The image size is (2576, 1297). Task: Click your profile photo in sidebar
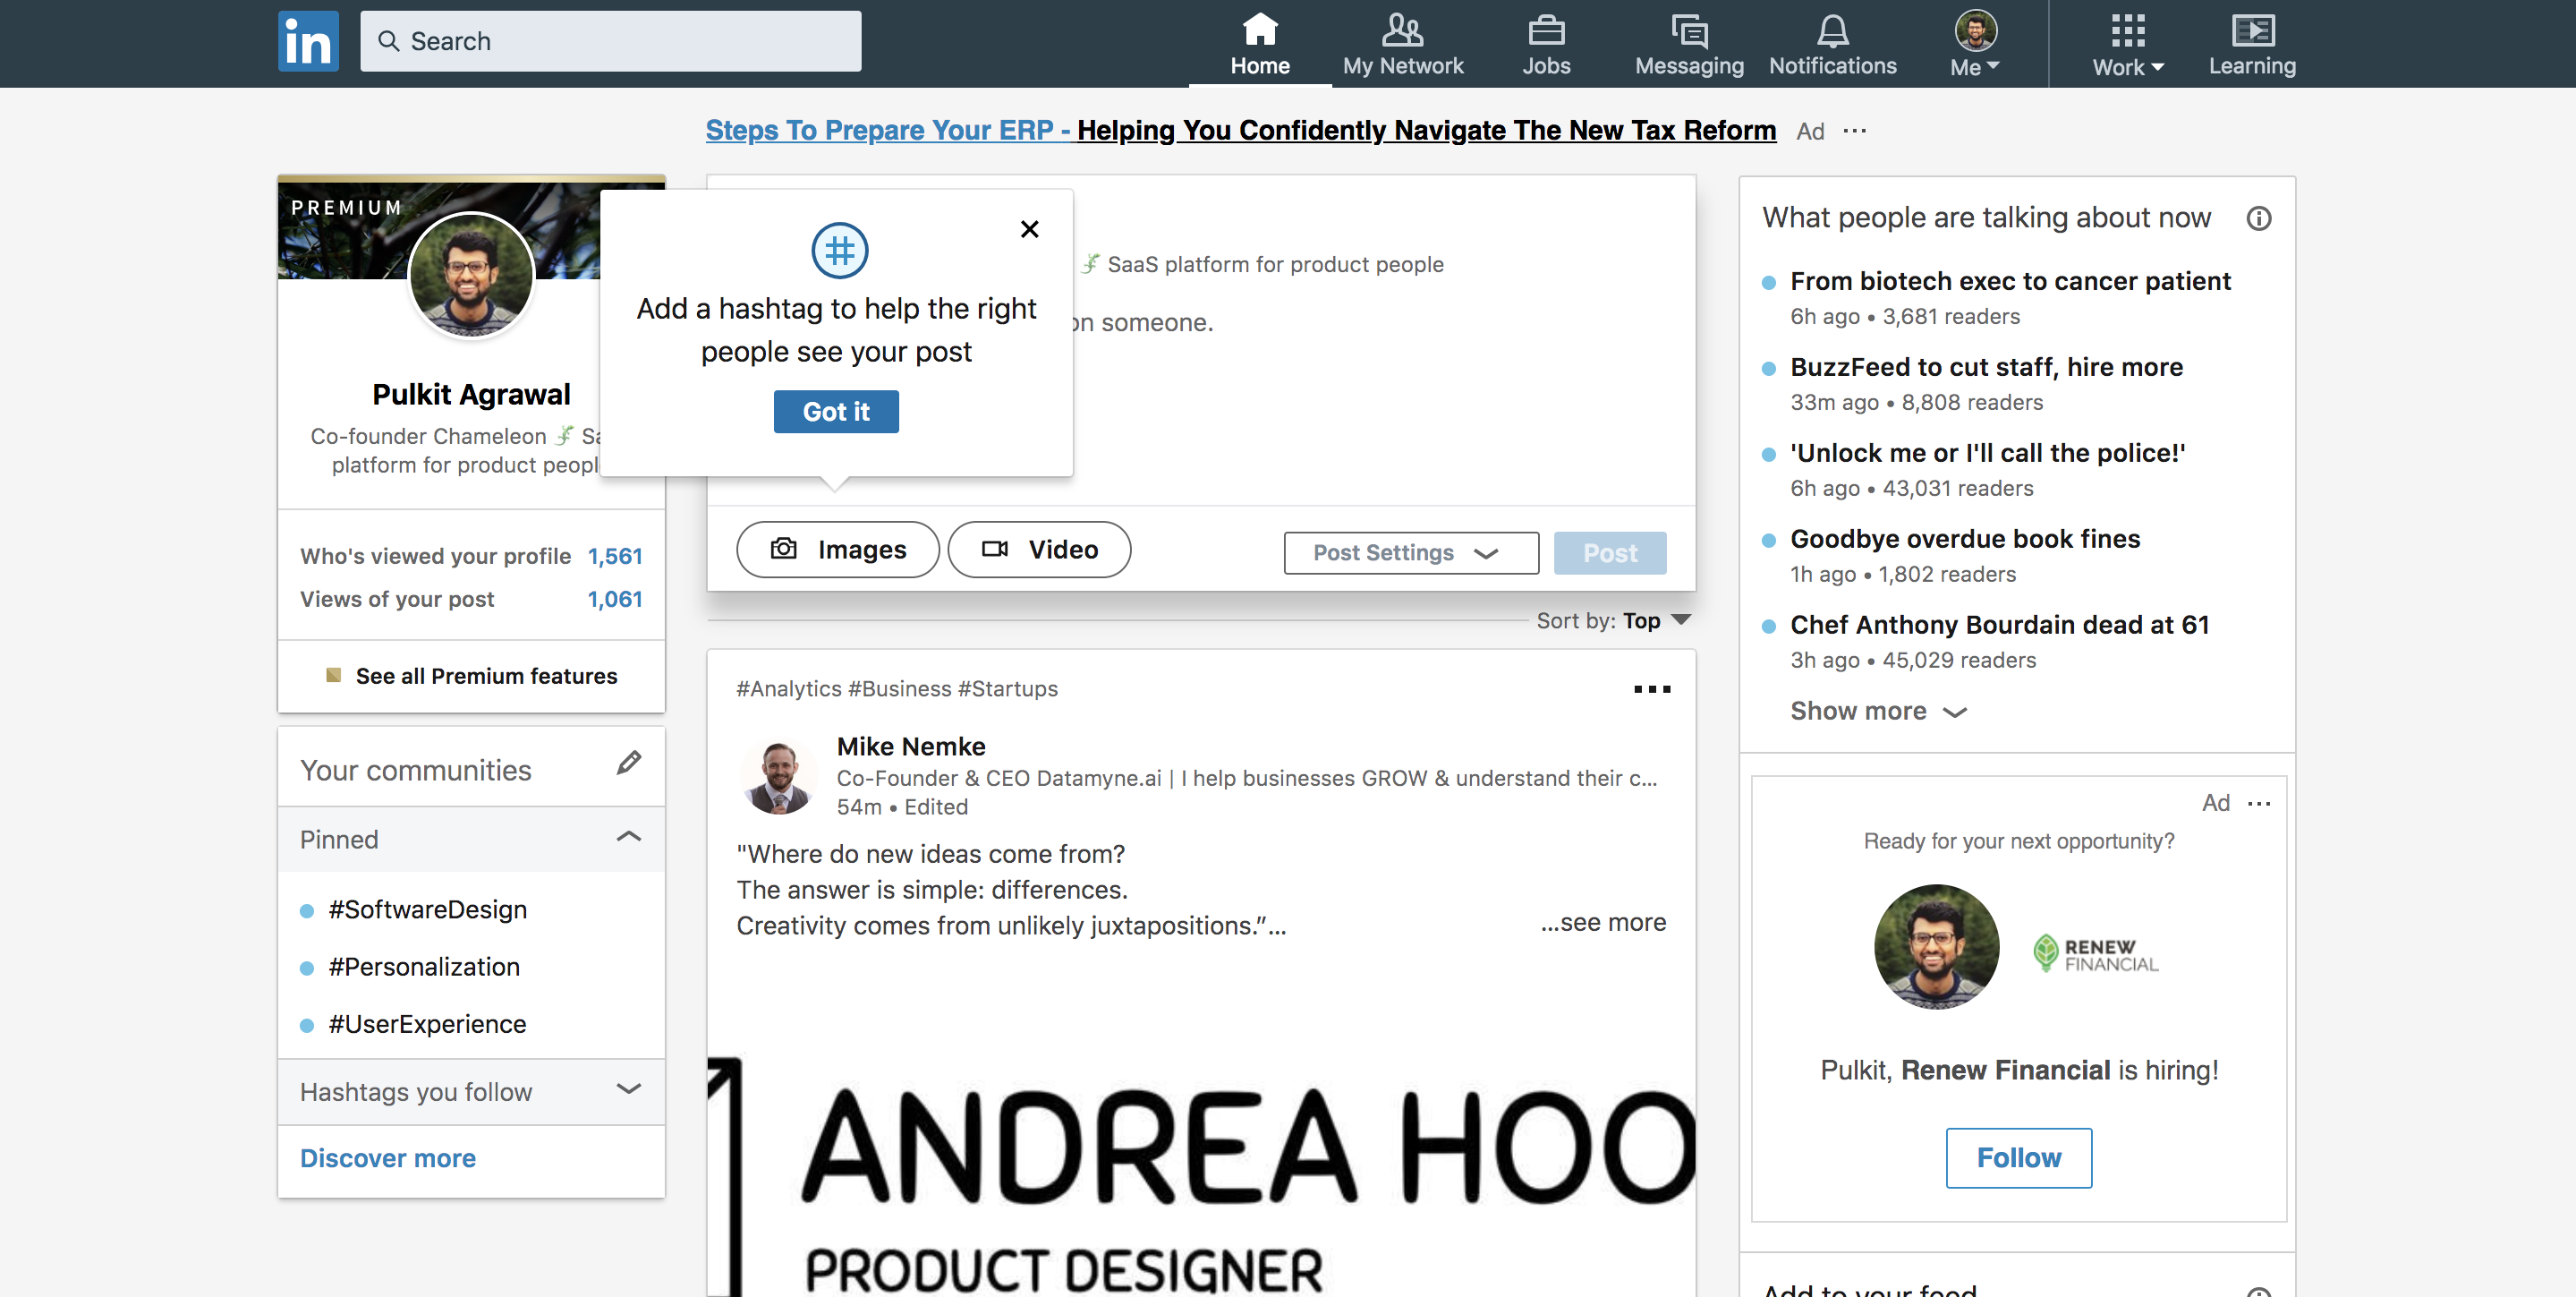click(471, 276)
